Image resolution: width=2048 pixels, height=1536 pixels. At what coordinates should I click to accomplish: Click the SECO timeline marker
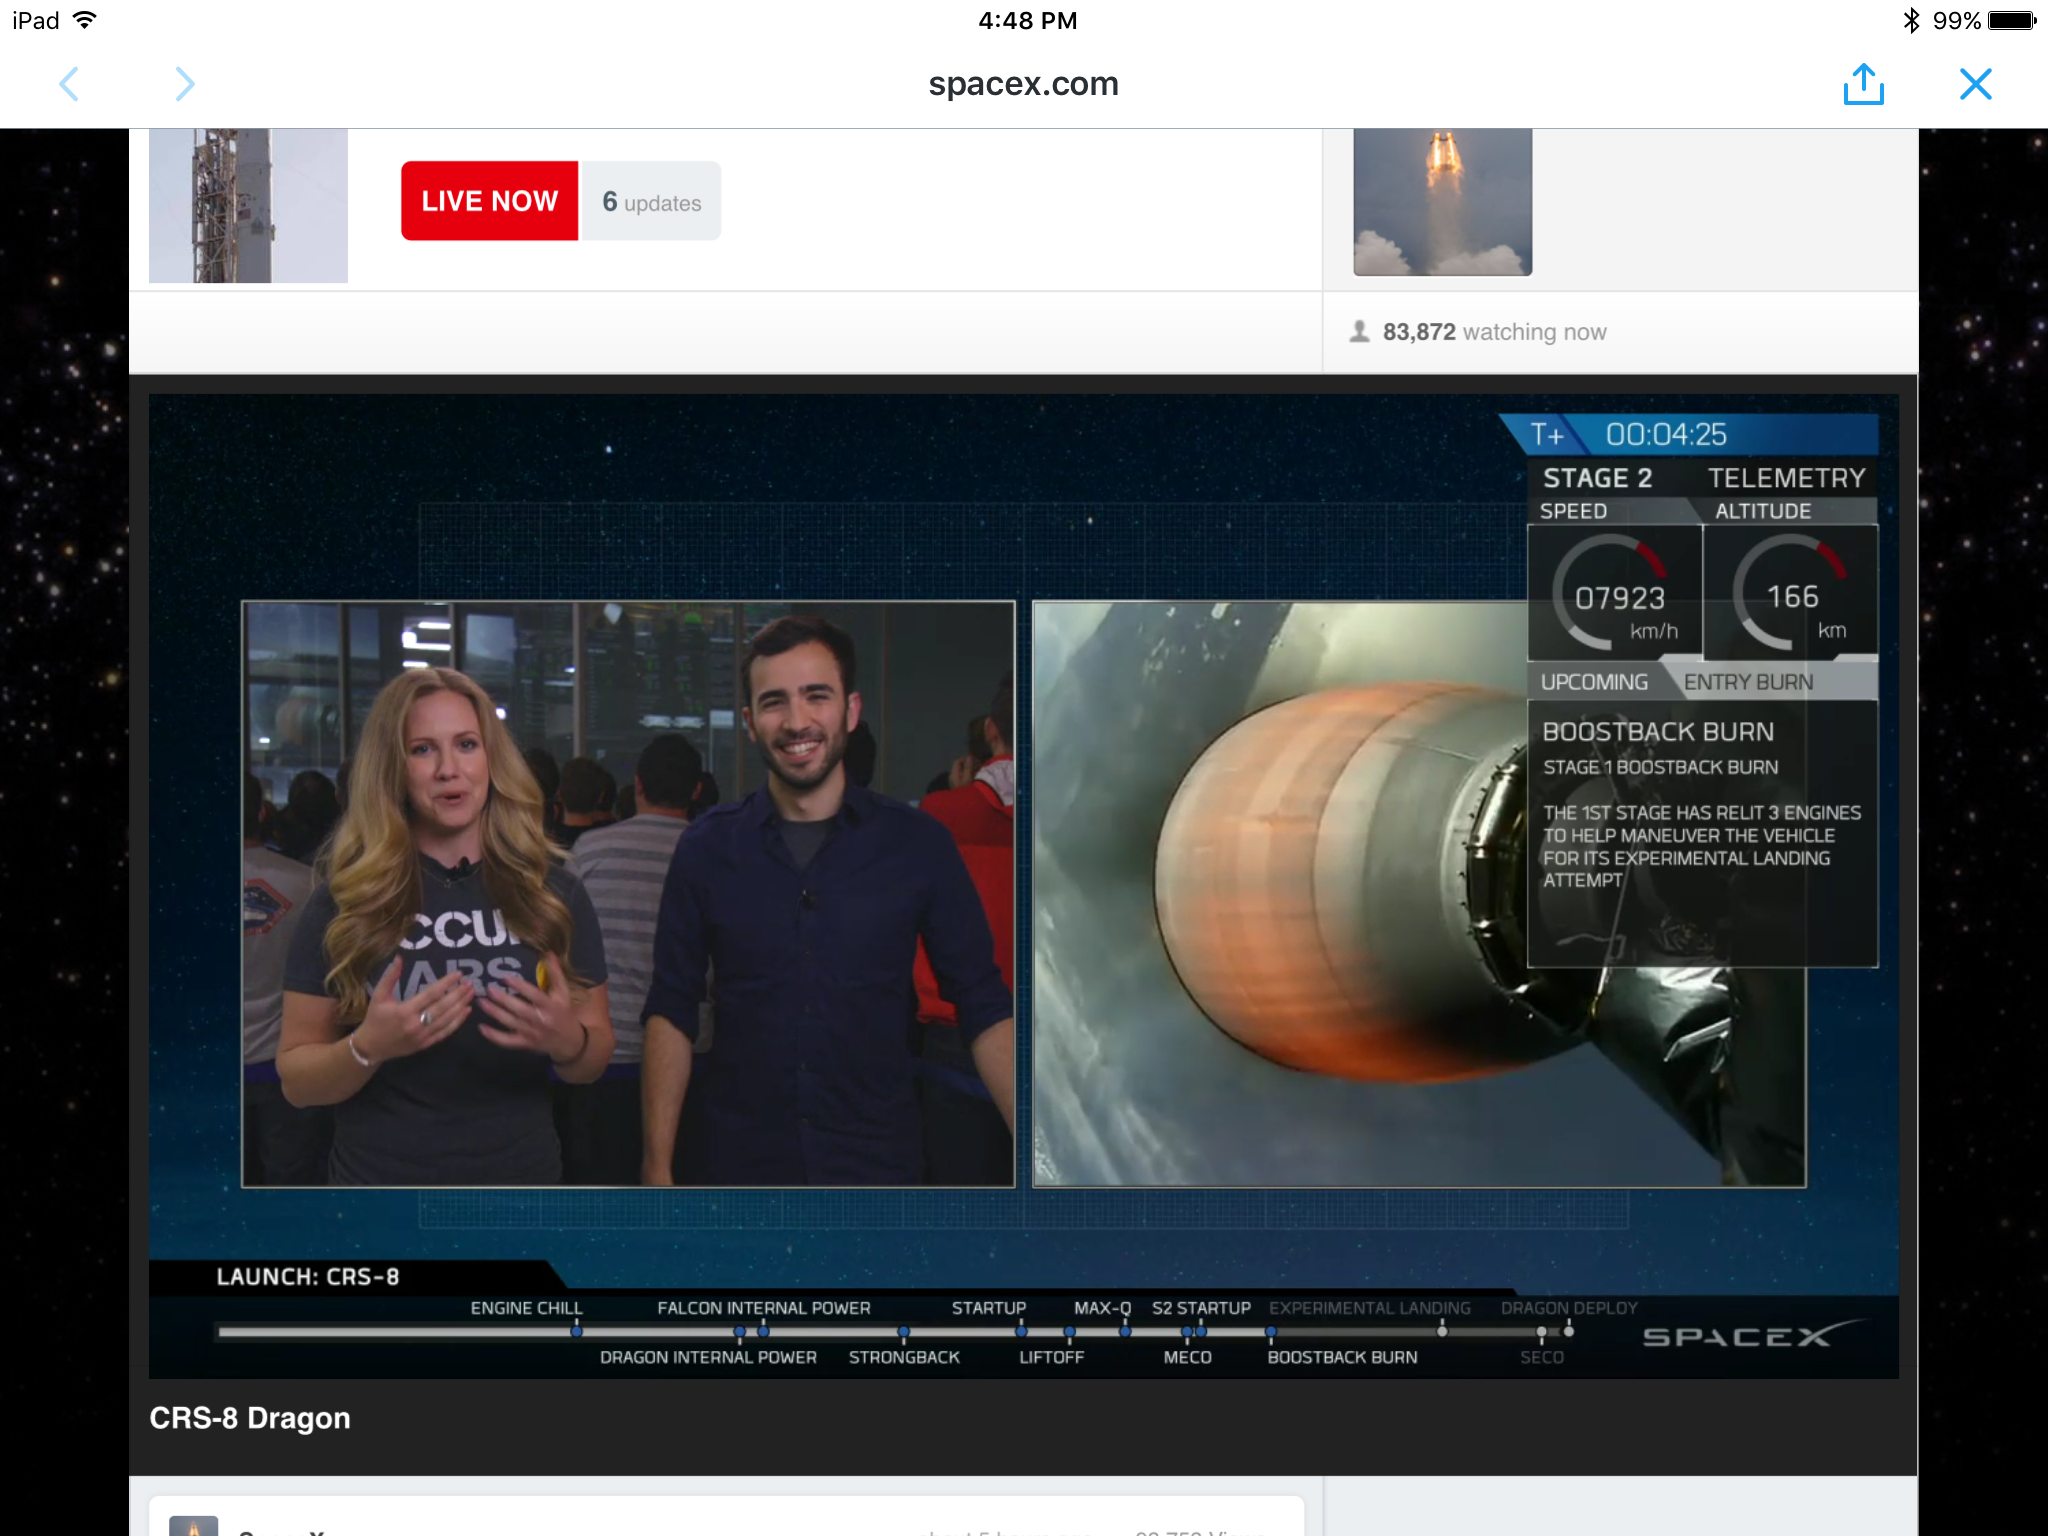[1541, 1332]
